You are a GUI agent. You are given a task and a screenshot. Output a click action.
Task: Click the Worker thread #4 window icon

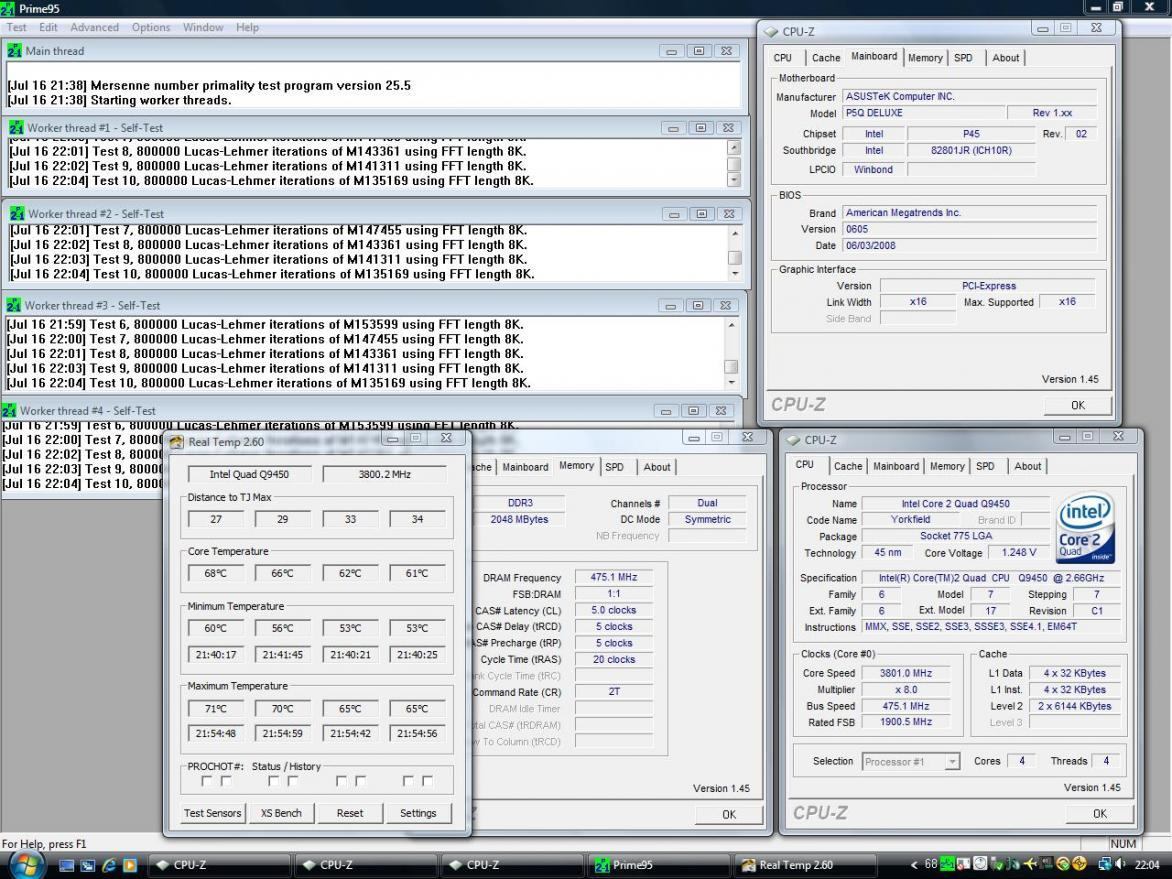pos(9,411)
